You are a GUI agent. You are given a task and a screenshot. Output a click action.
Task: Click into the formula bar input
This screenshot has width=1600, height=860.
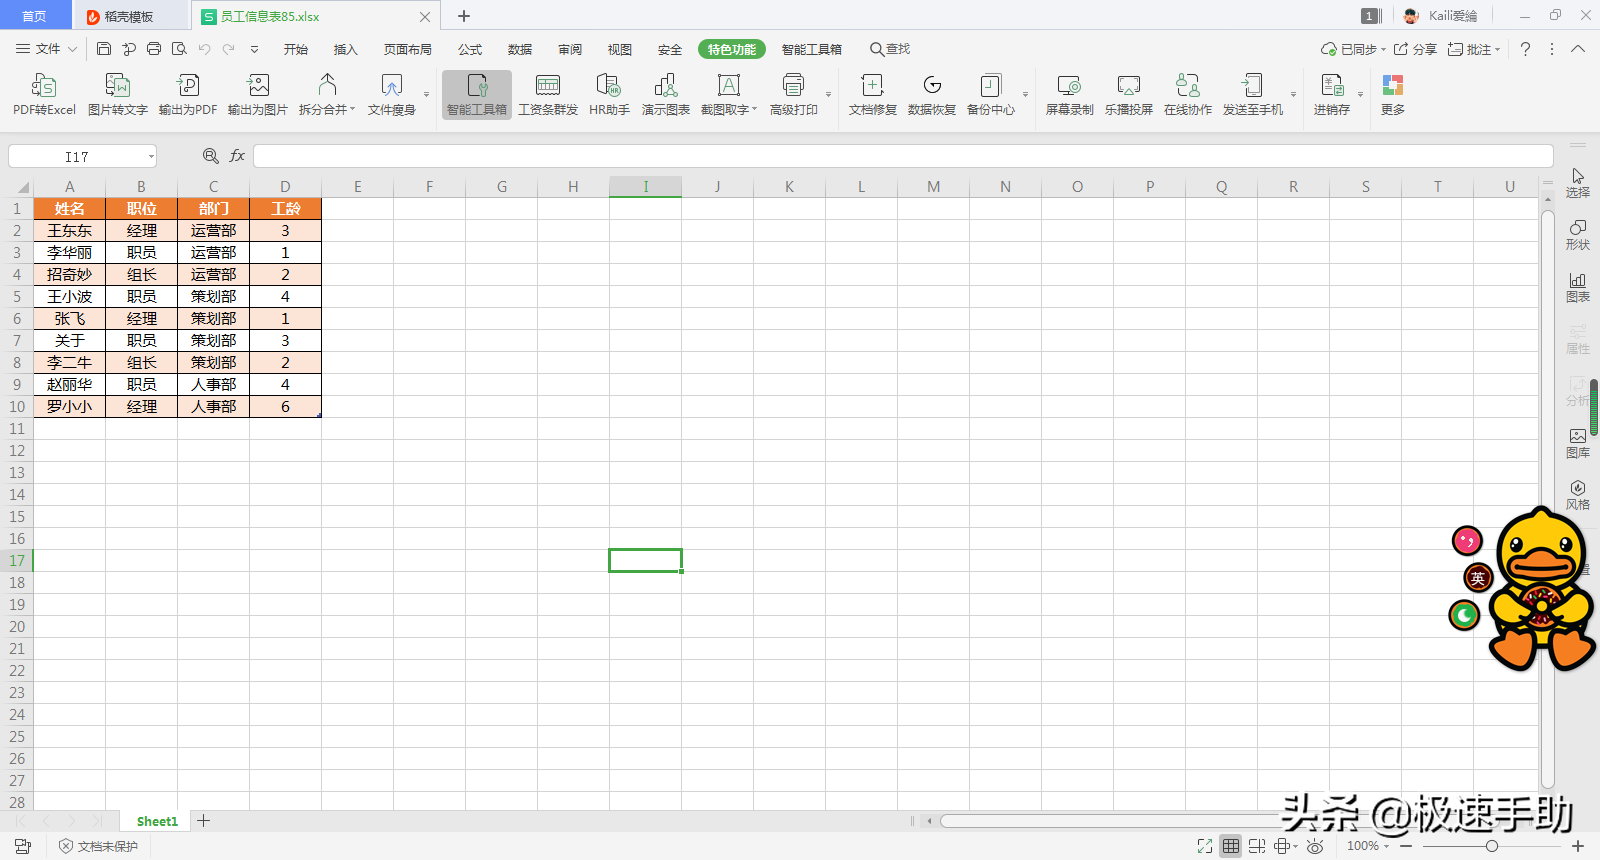tap(903, 156)
